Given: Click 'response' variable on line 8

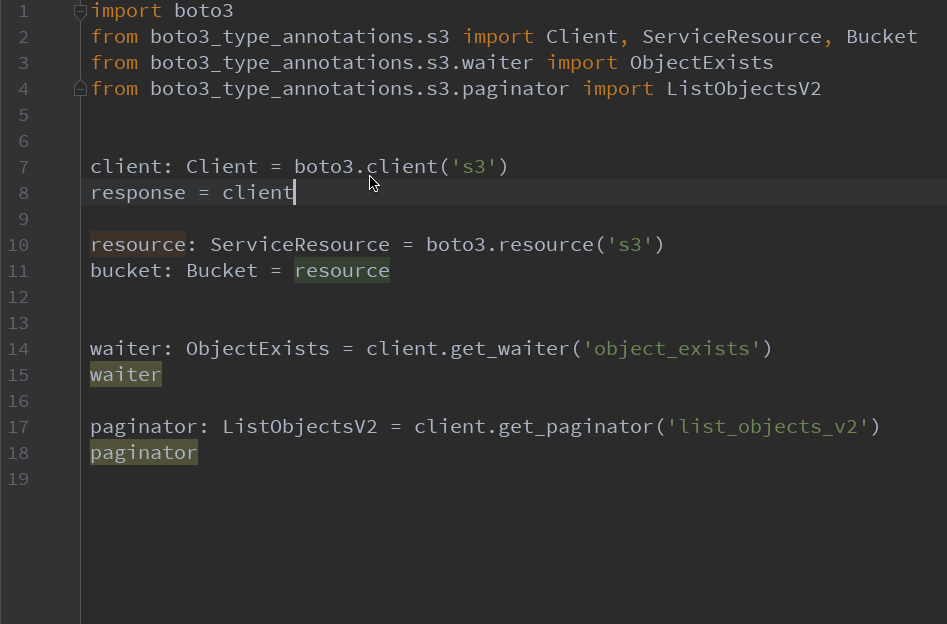Looking at the screenshot, I should tap(138, 193).
